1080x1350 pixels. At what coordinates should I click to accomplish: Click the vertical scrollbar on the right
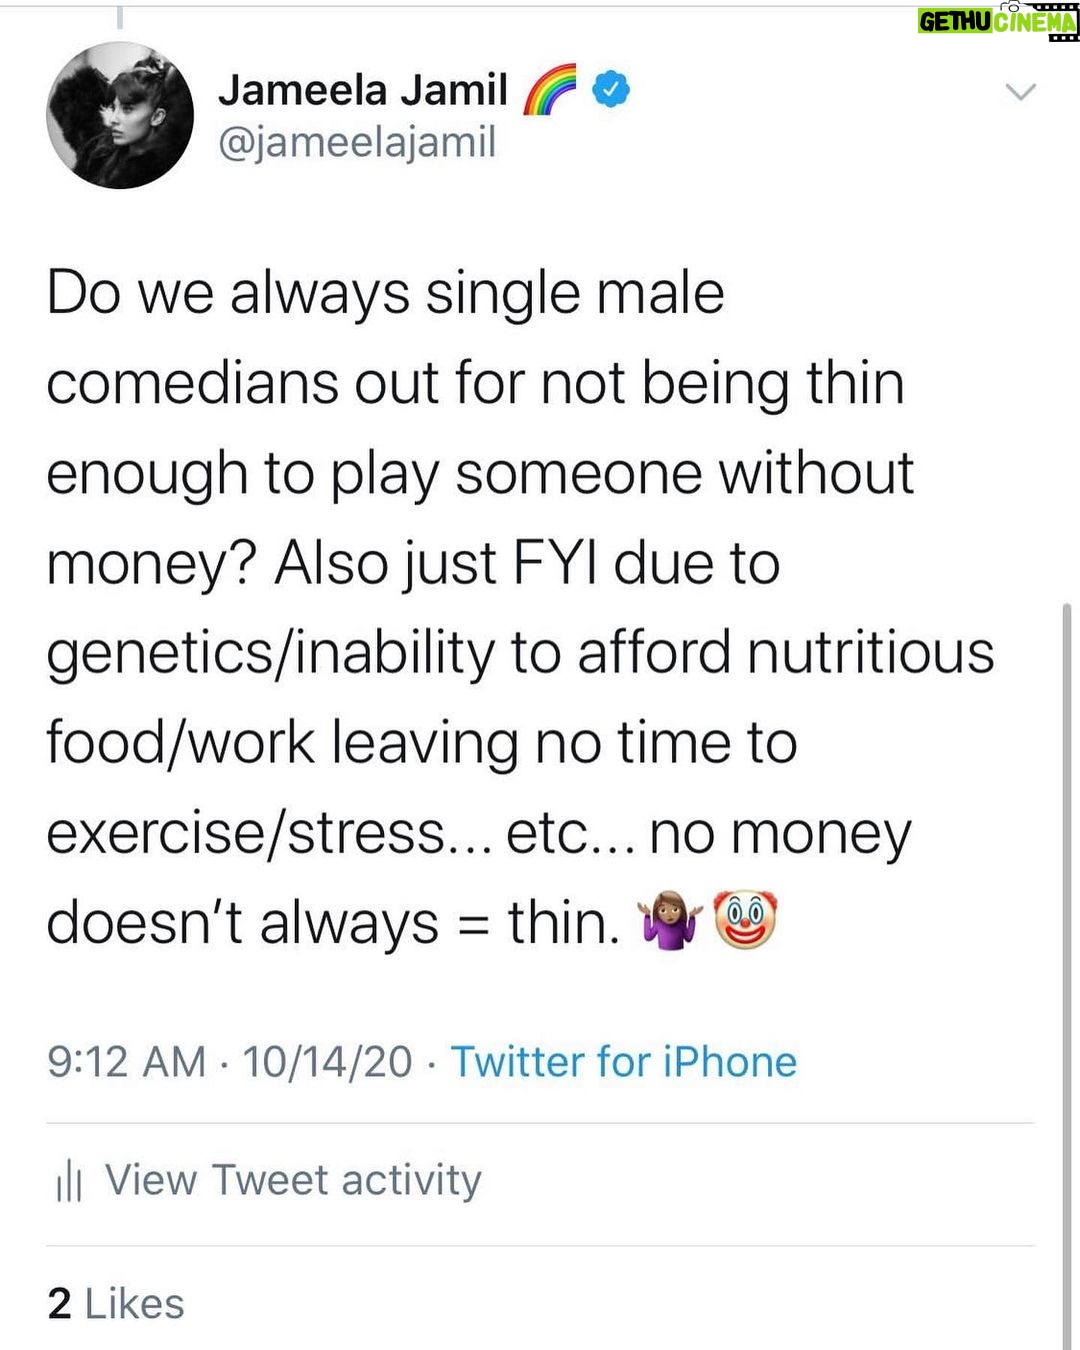tap(1066, 975)
